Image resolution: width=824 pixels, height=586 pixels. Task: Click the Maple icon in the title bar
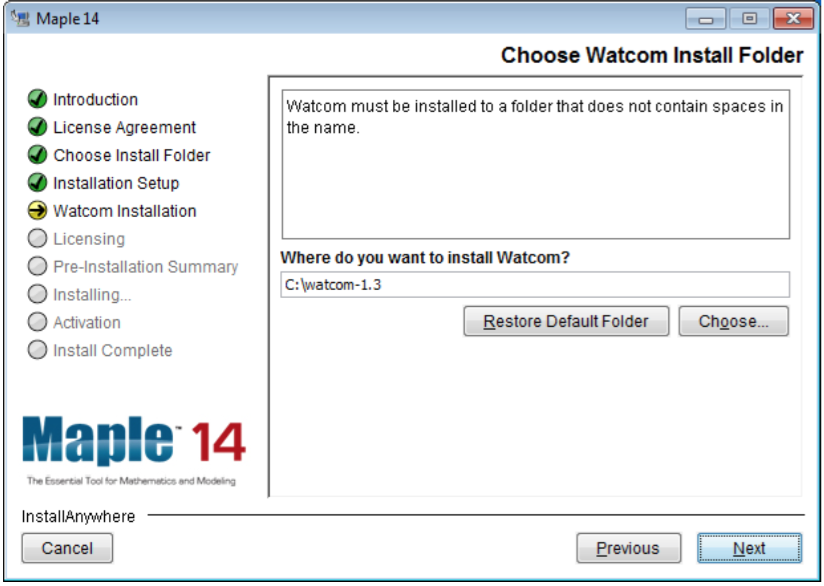tap(18, 17)
